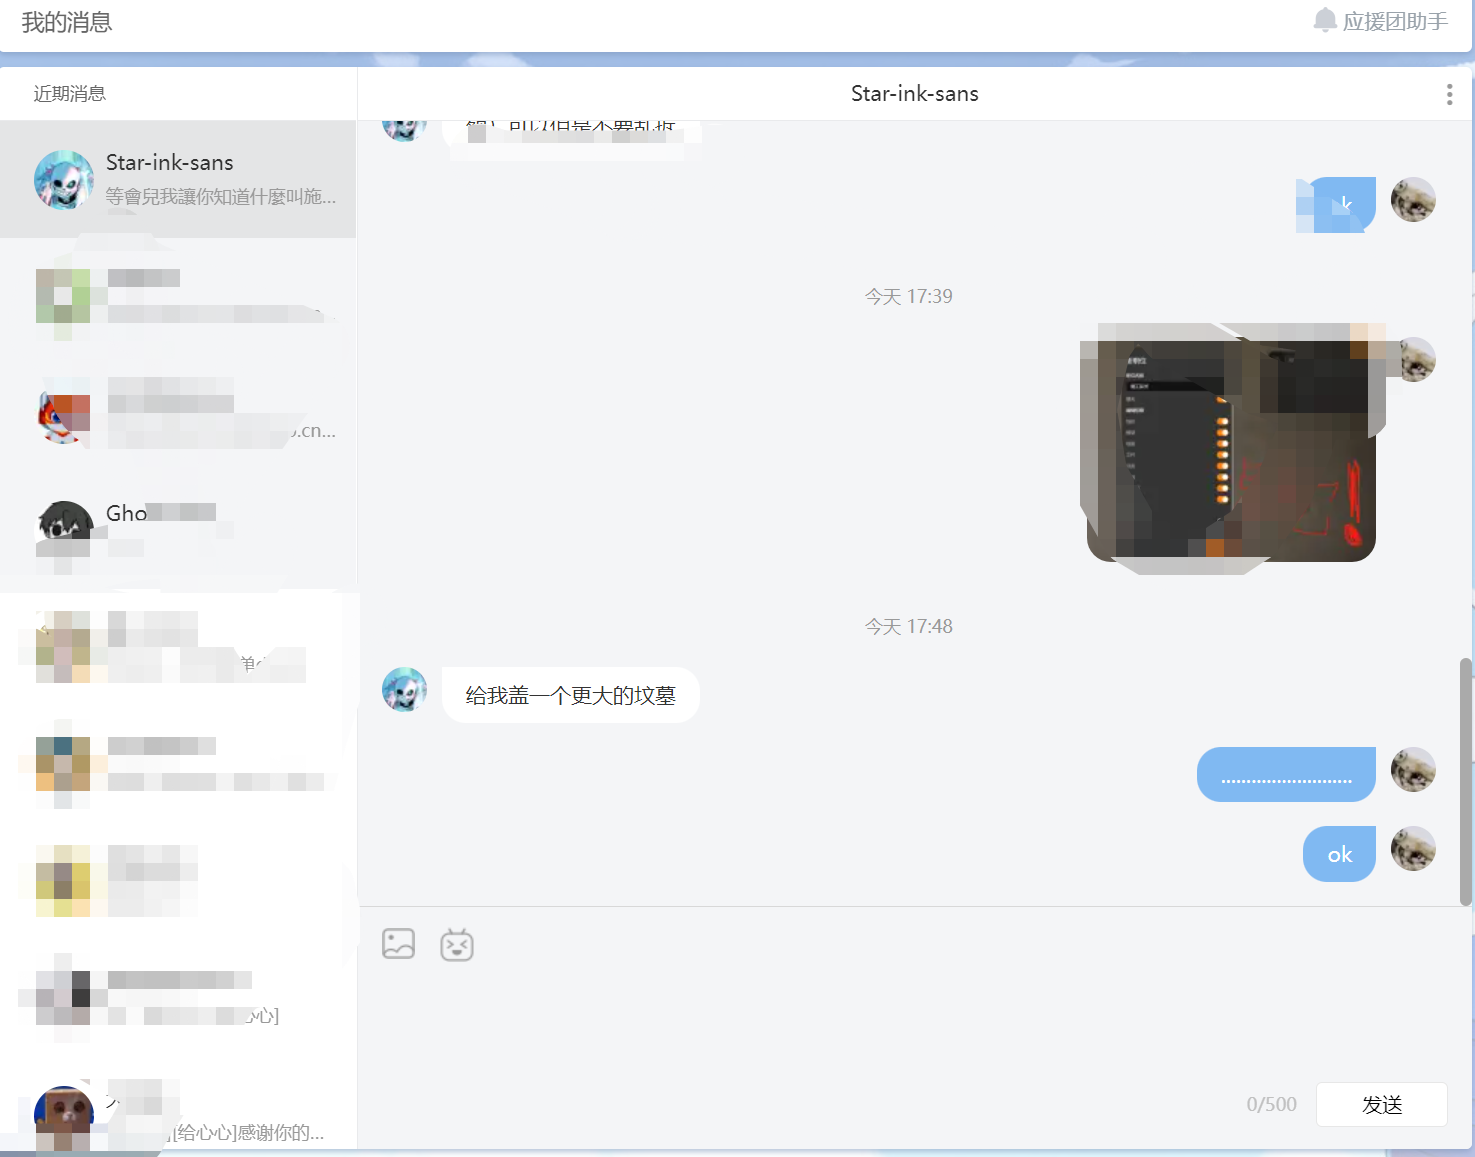Click the Gho contact's dark-haired avatar
This screenshot has height=1157, width=1475.
(x=64, y=530)
